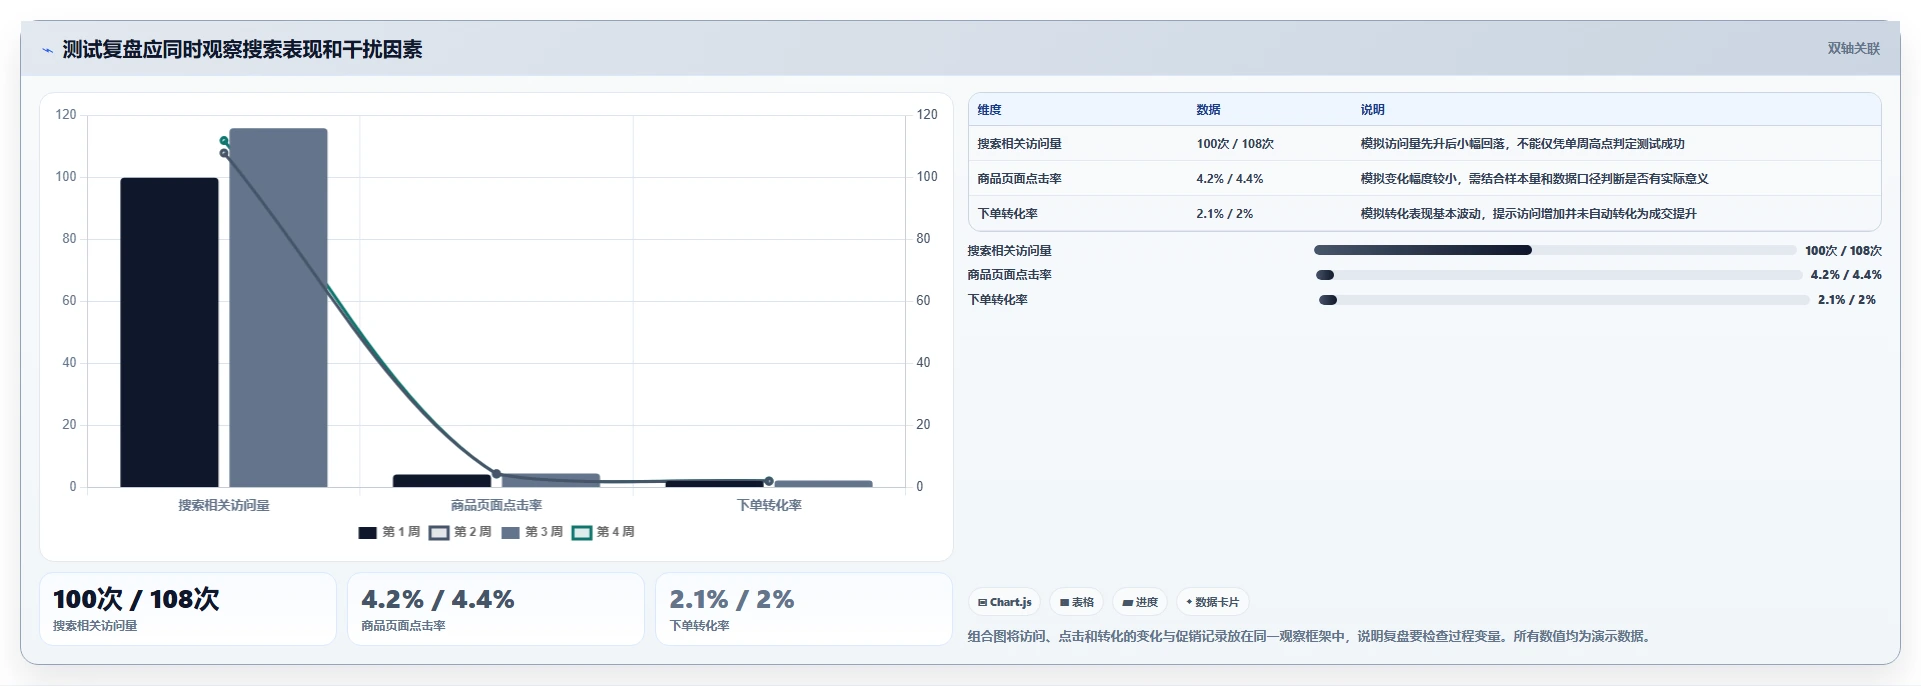The width and height of the screenshot is (1921, 686).
Task: Click the title 测试复盘应同时观察搜索表现和干扰因素
Action: click(x=242, y=49)
